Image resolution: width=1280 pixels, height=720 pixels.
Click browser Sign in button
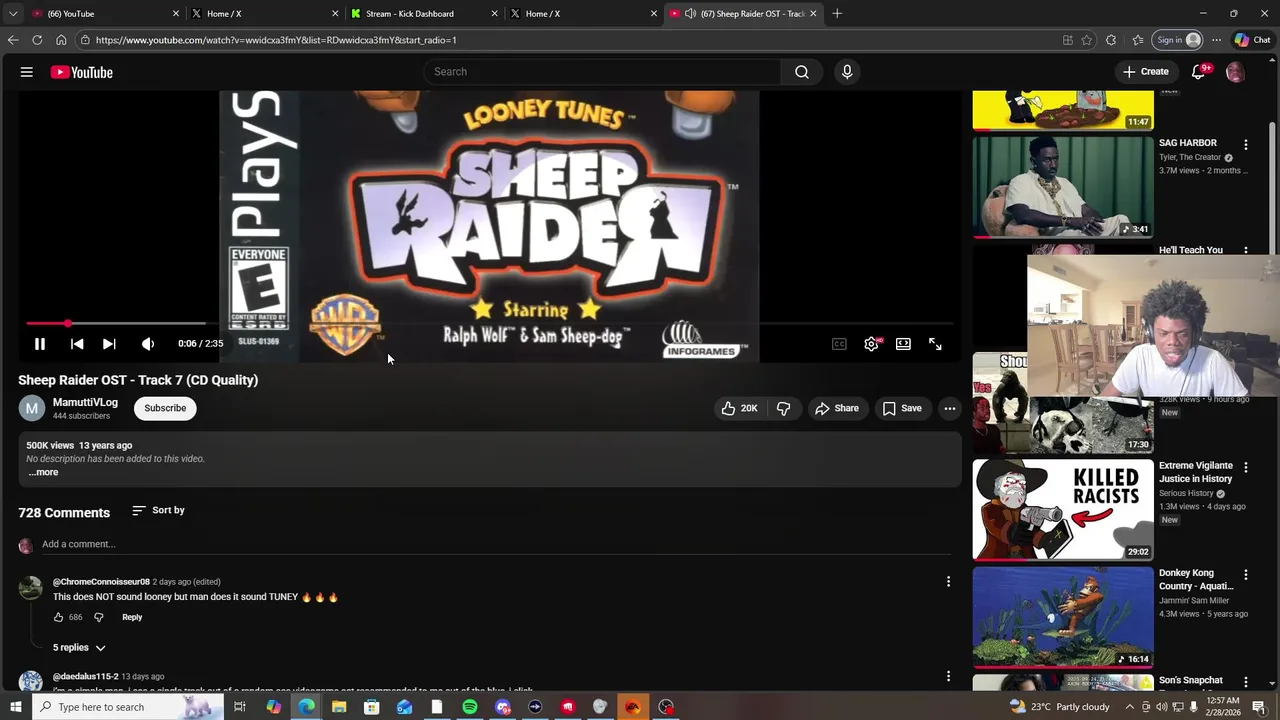(x=1177, y=40)
